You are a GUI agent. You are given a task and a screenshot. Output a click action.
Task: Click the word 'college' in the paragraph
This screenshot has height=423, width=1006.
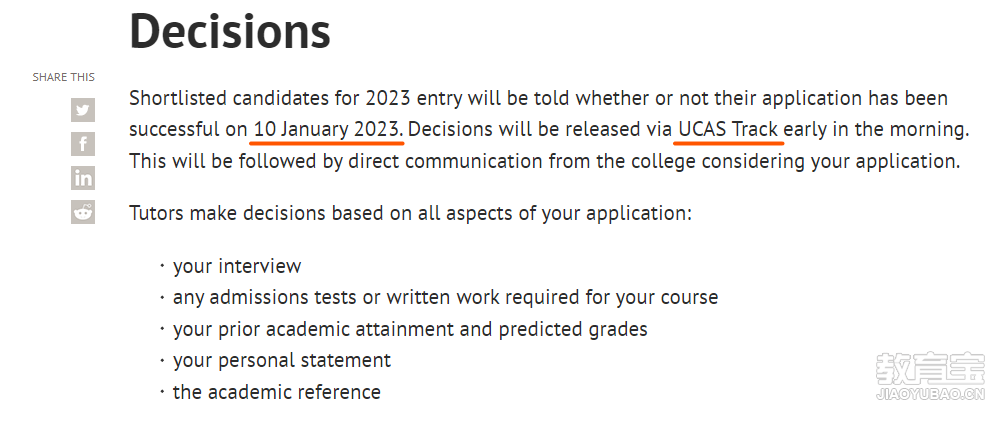[664, 161]
